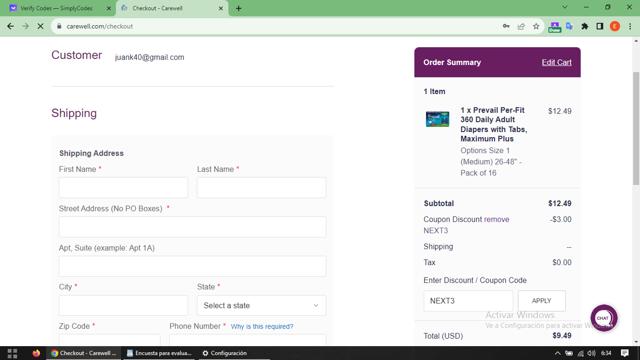The image size is (640, 360).
Task: Open the Windows Start menu
Action: (x=12, y=353)
